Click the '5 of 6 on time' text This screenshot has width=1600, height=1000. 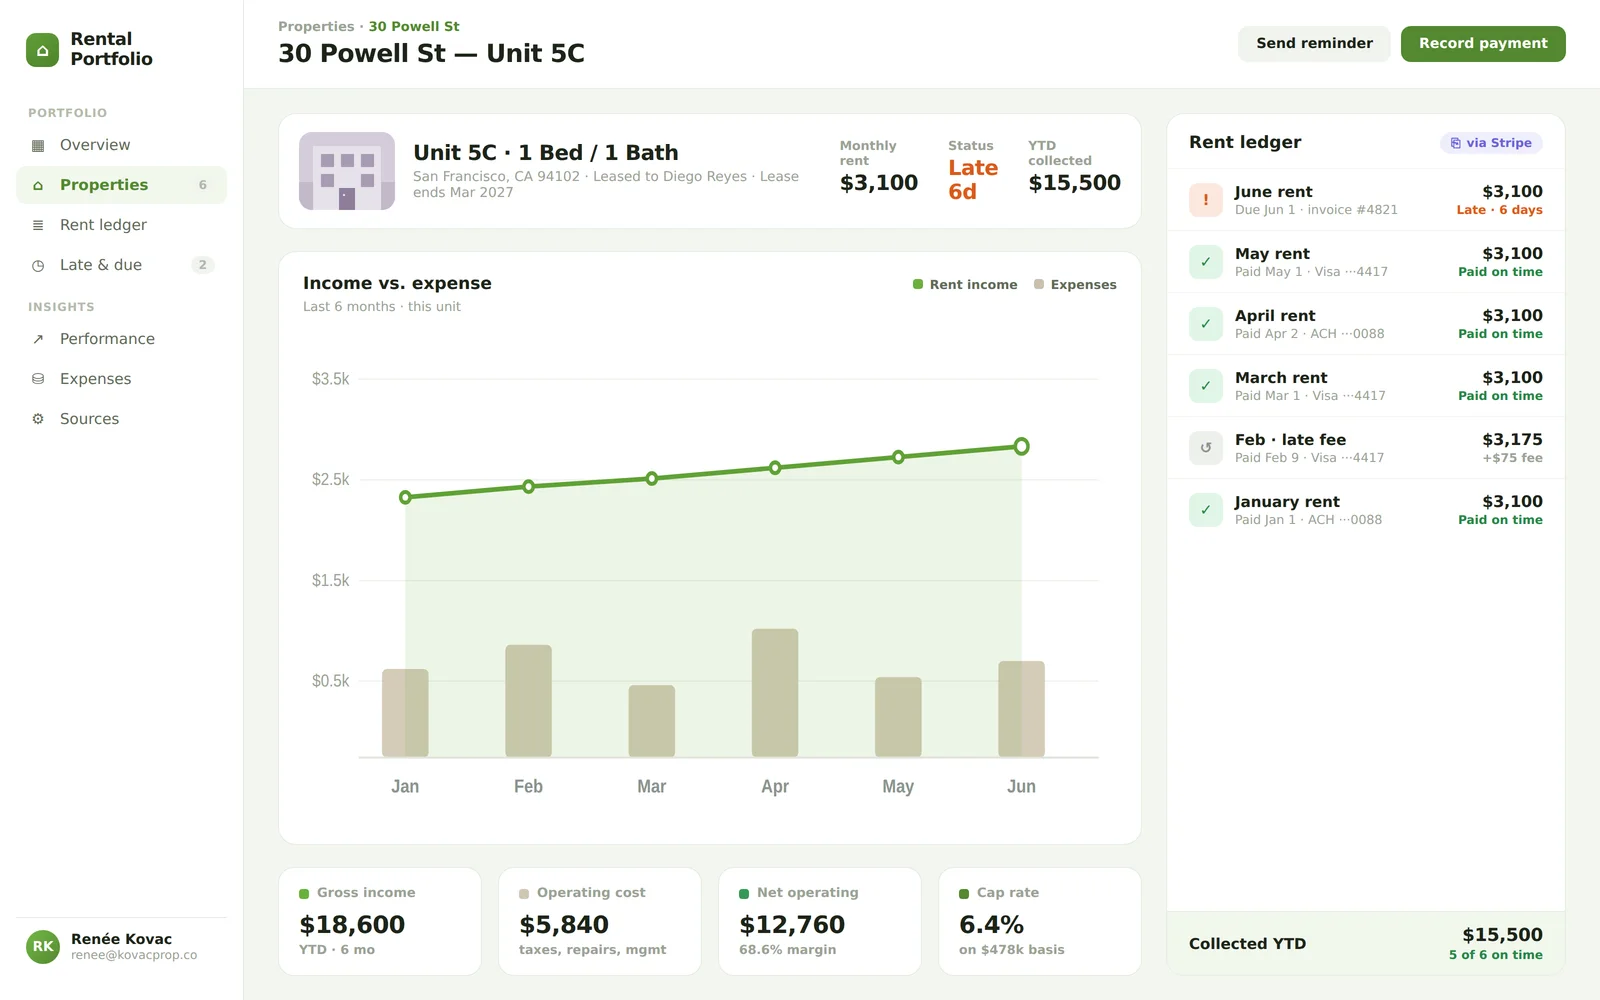pyautogui.click(x=1496, y=955)
